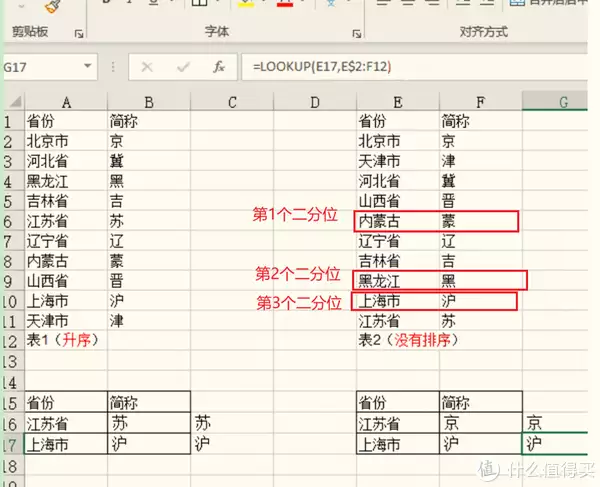Select active cell G17 containing 沪
The height and width of the screenshot is (487, 600).
click(x=555, y=444)
